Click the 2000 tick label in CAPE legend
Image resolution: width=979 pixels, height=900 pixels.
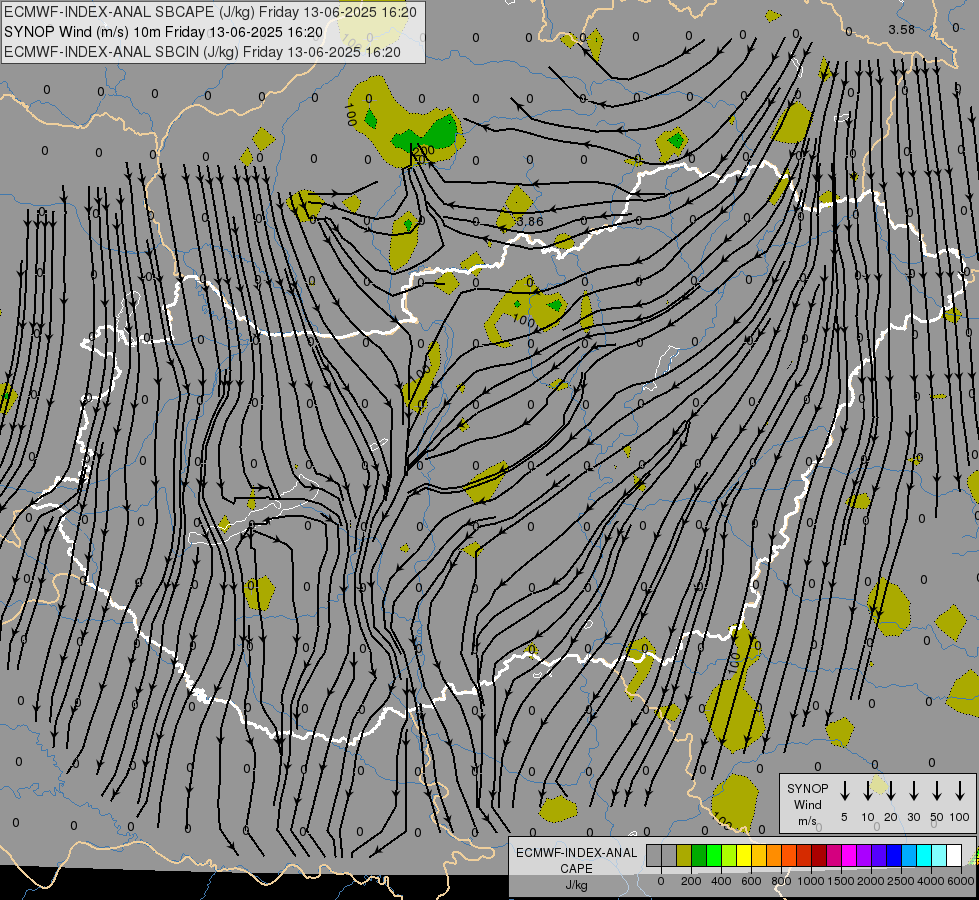[871, 881]
